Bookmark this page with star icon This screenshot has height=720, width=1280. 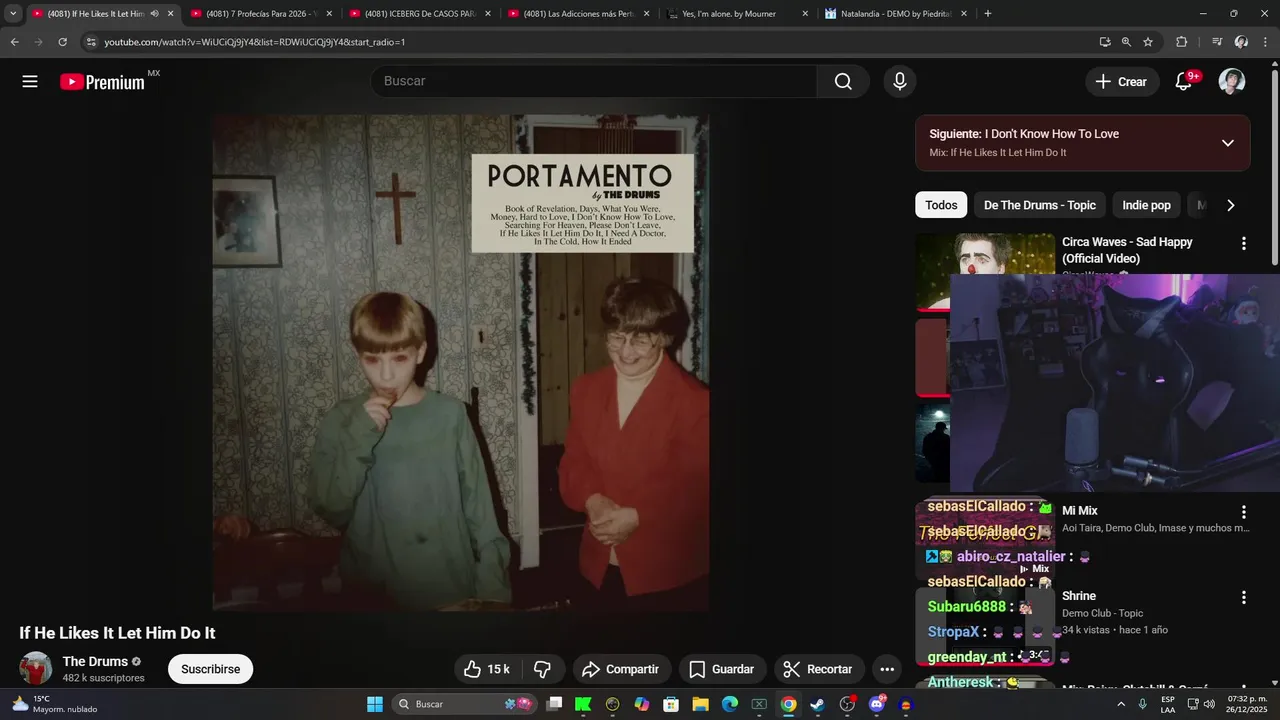pyautogui.click(x=1148, y=42)
